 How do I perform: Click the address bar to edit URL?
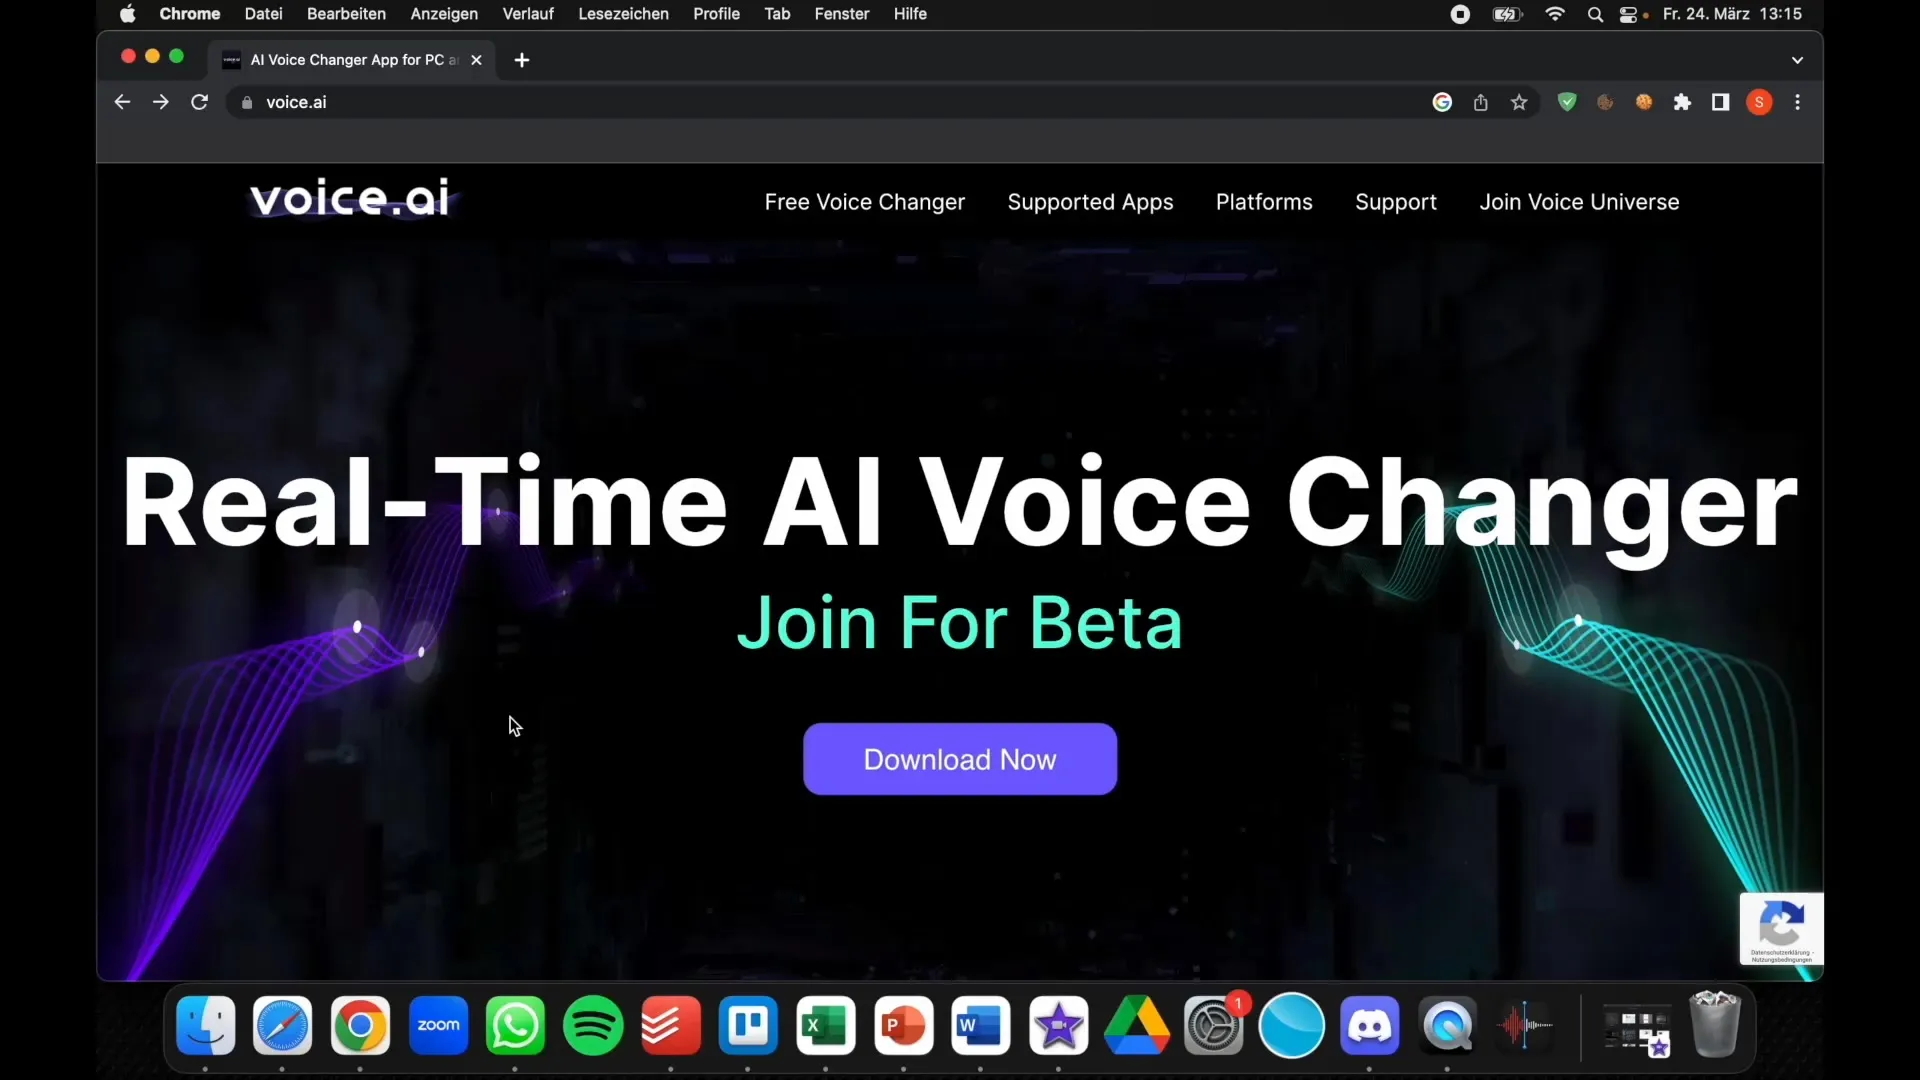(x=297, y=102)
